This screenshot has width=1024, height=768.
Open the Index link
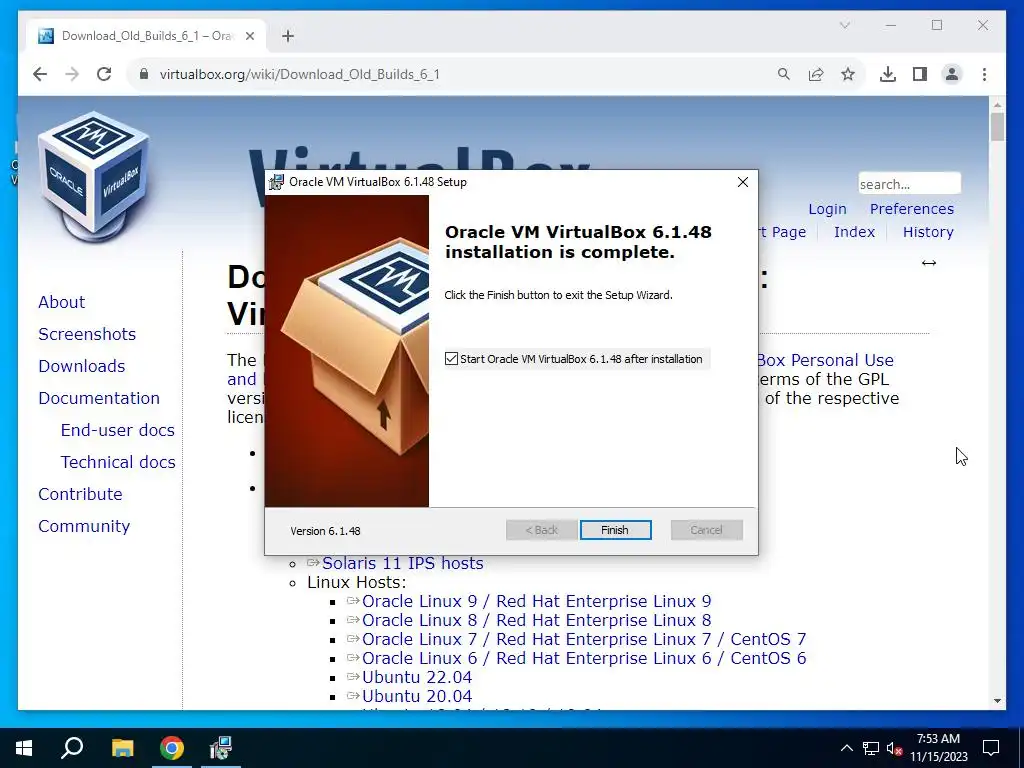tap(854, 232)
